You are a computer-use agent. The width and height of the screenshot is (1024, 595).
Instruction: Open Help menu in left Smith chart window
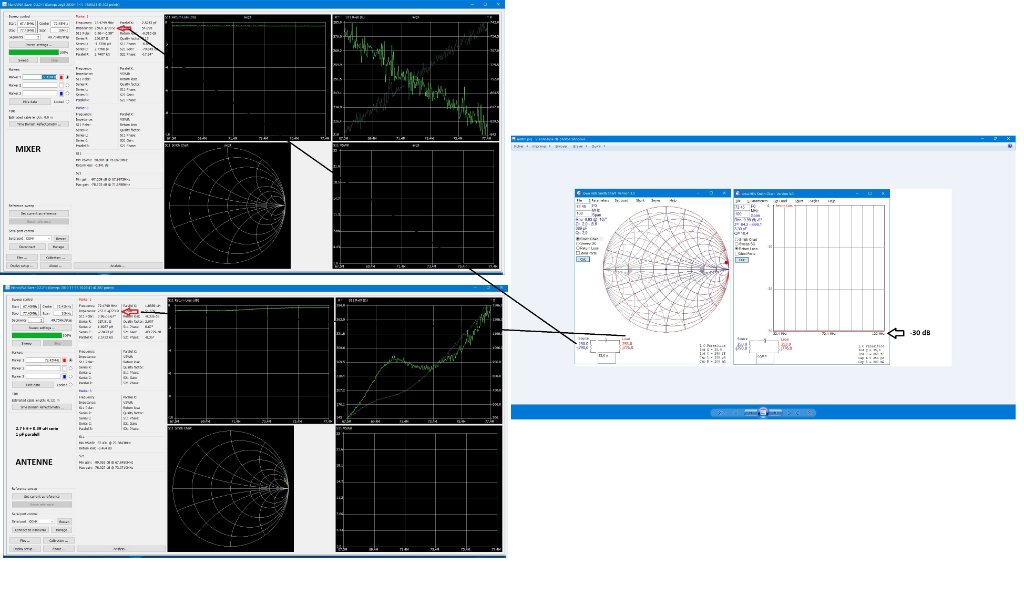tap(673, 201)
